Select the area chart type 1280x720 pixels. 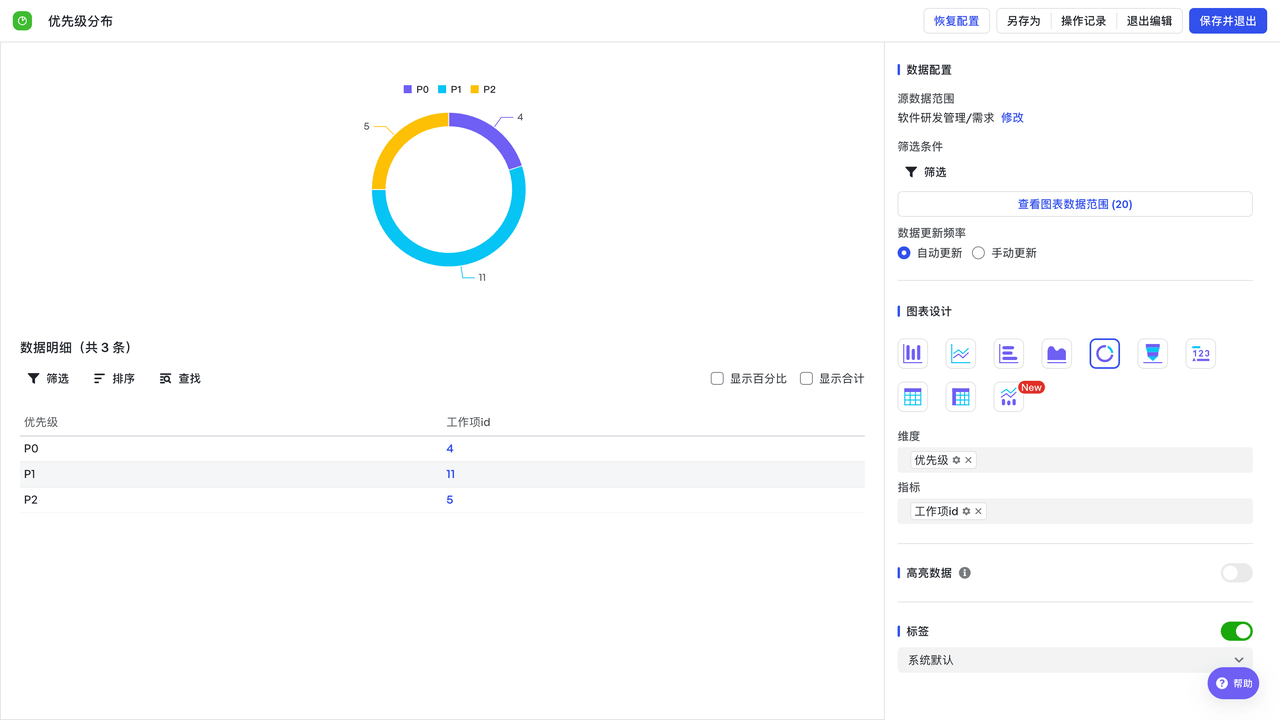(1056, 353)
